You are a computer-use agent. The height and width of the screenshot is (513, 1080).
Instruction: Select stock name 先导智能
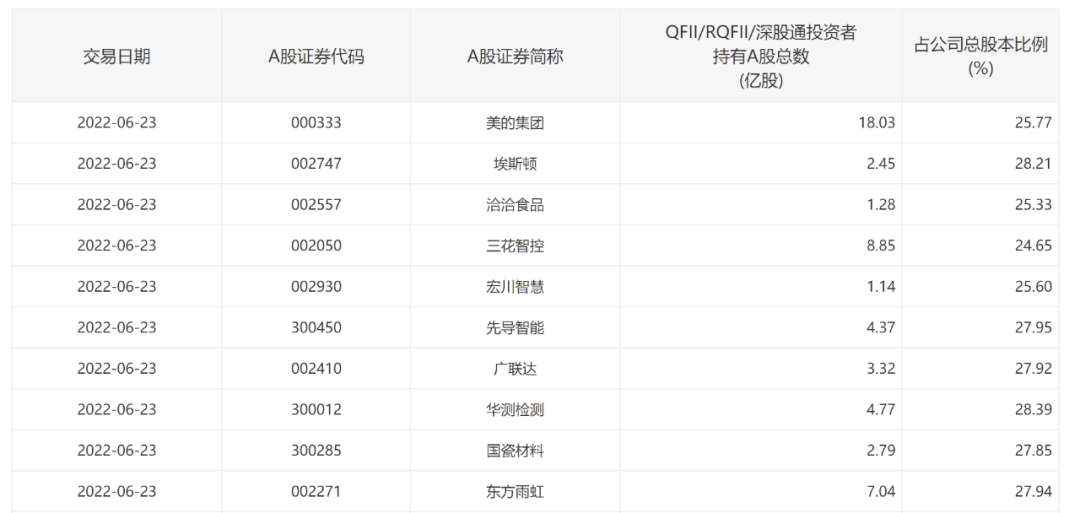(515, 328)
